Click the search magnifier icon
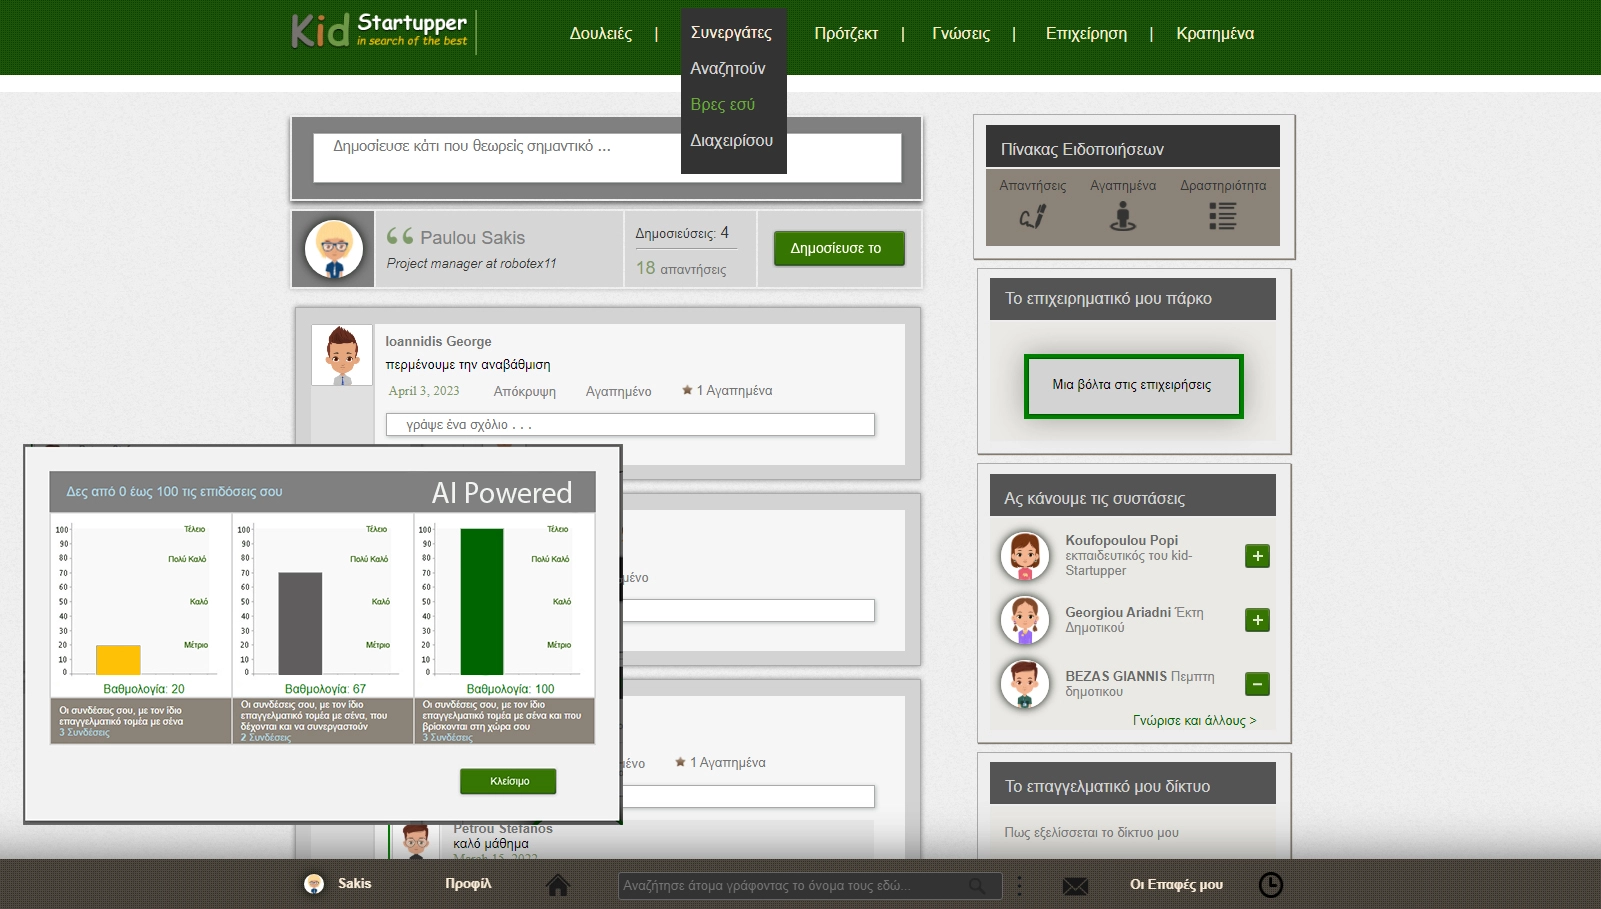The image size is (1601, 909). tap(977, 886)
